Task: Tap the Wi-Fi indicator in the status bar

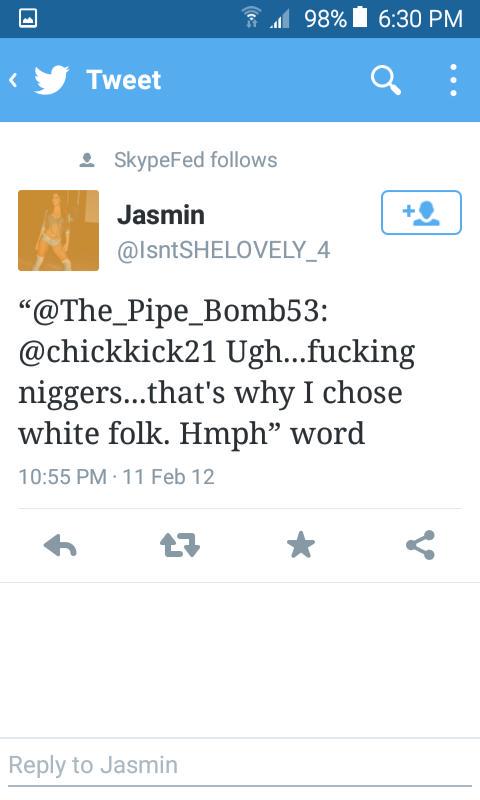Action: click(x=250, y=18)
